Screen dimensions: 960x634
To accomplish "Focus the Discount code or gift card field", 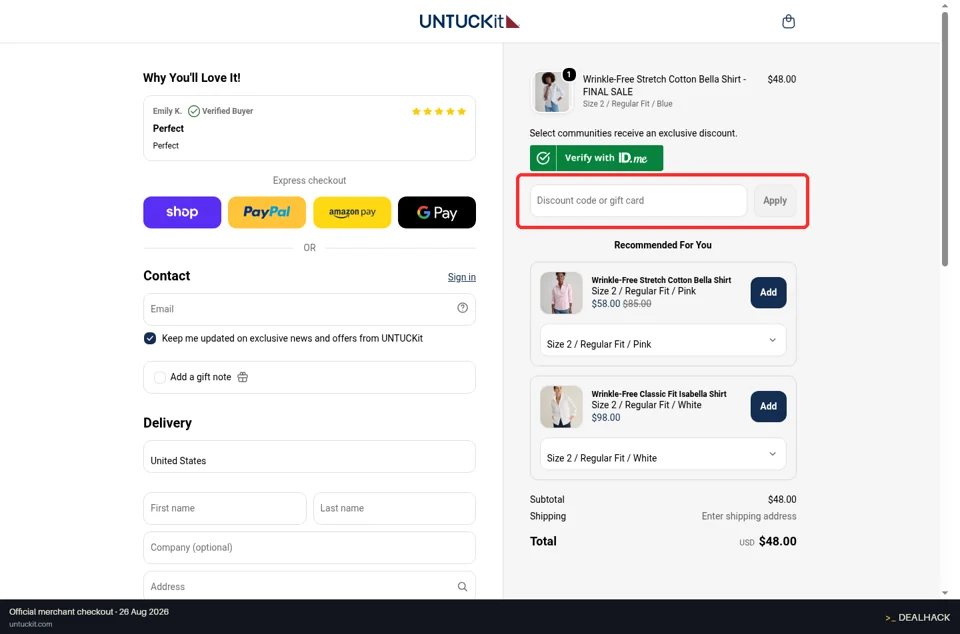I will point(638,201).
